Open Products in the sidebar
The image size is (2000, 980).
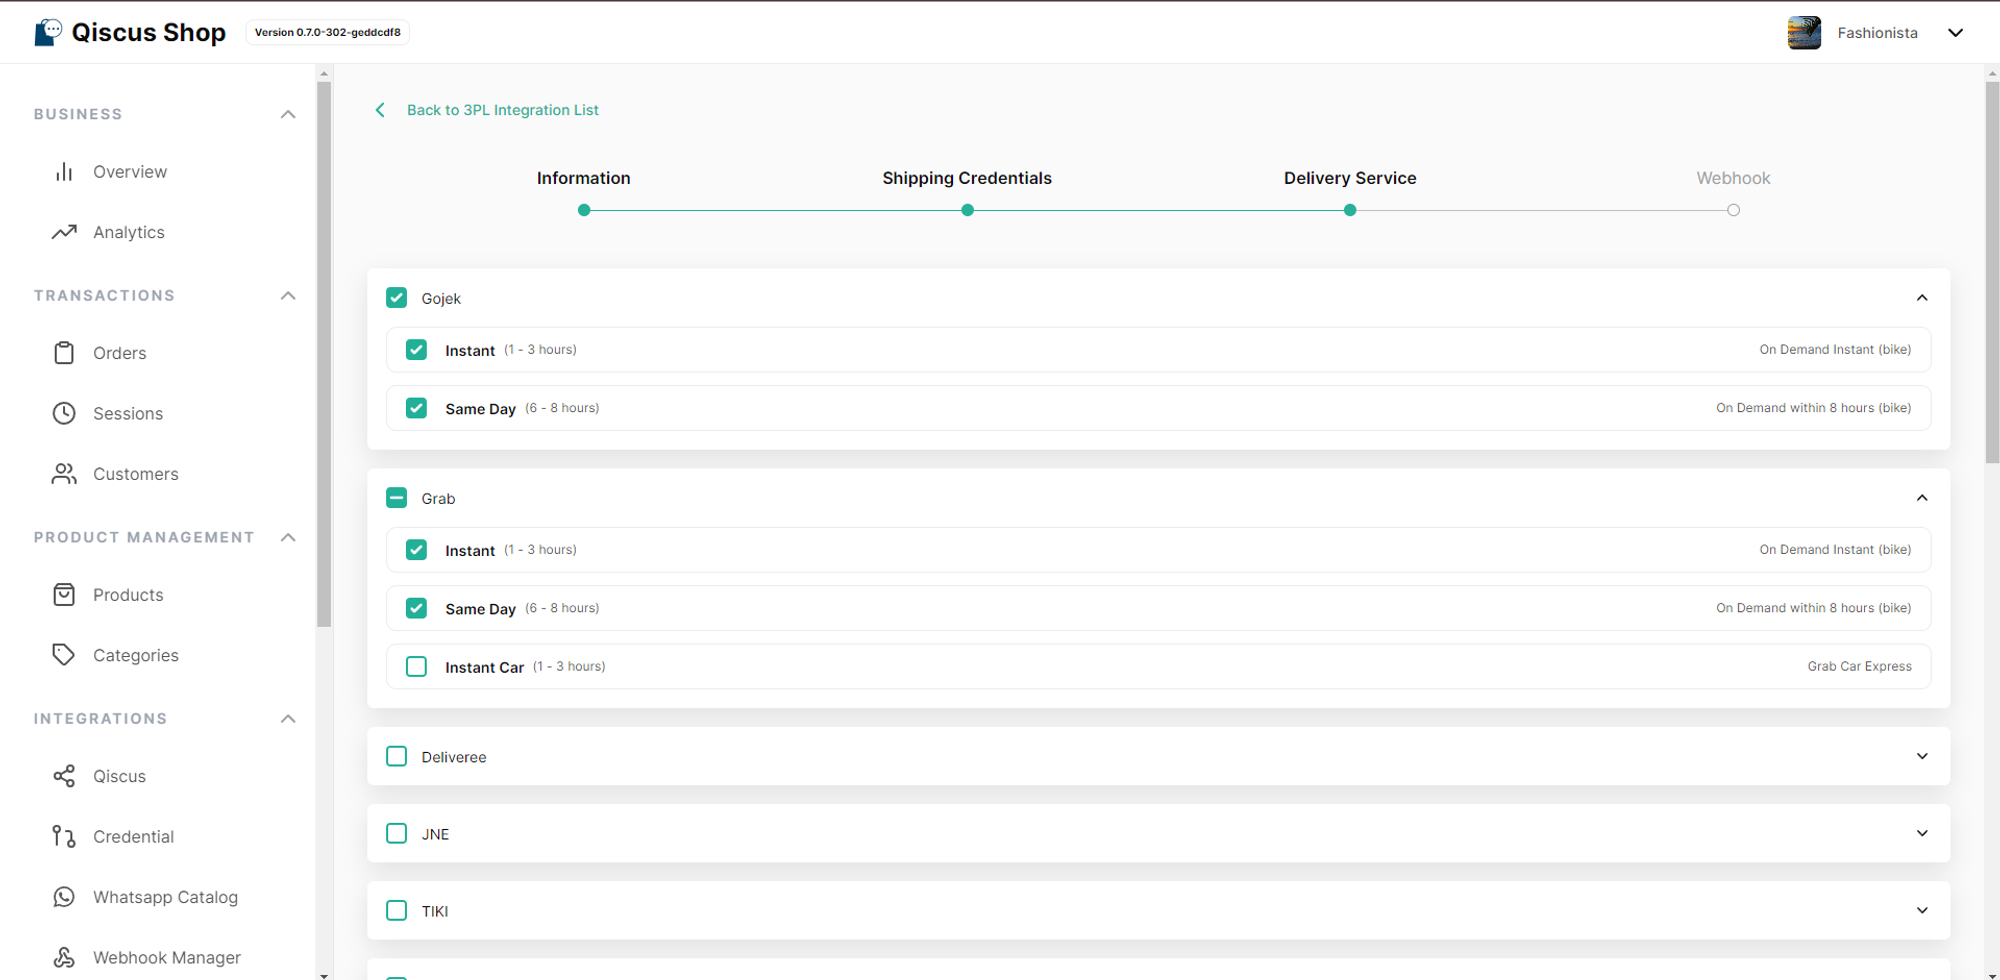coord(128,595)
